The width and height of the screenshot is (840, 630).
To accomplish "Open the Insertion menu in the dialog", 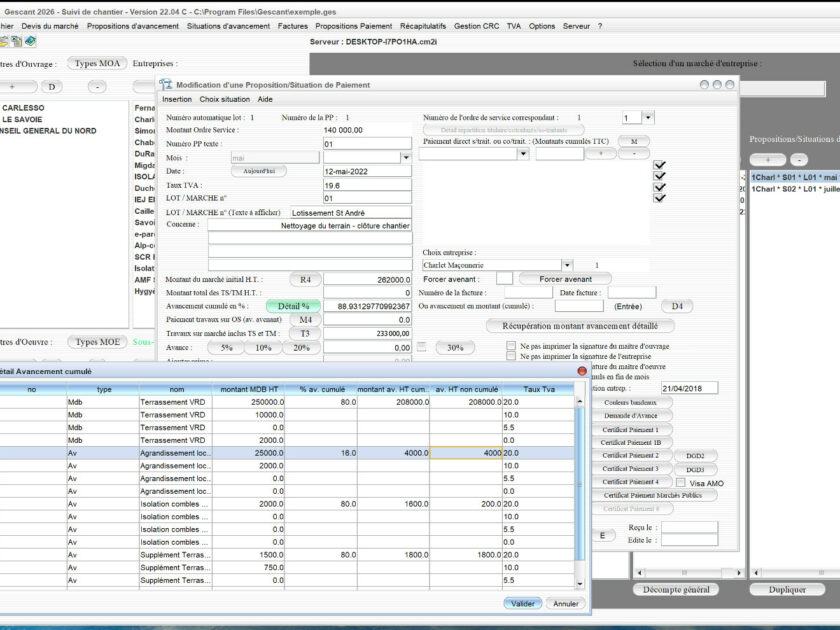I will pos(177,100).
